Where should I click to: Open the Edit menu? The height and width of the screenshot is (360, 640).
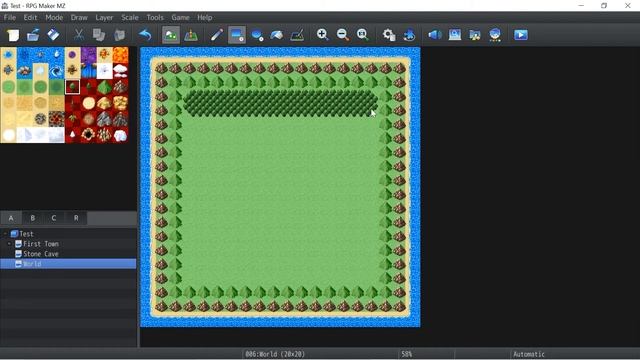pos(30,18)
